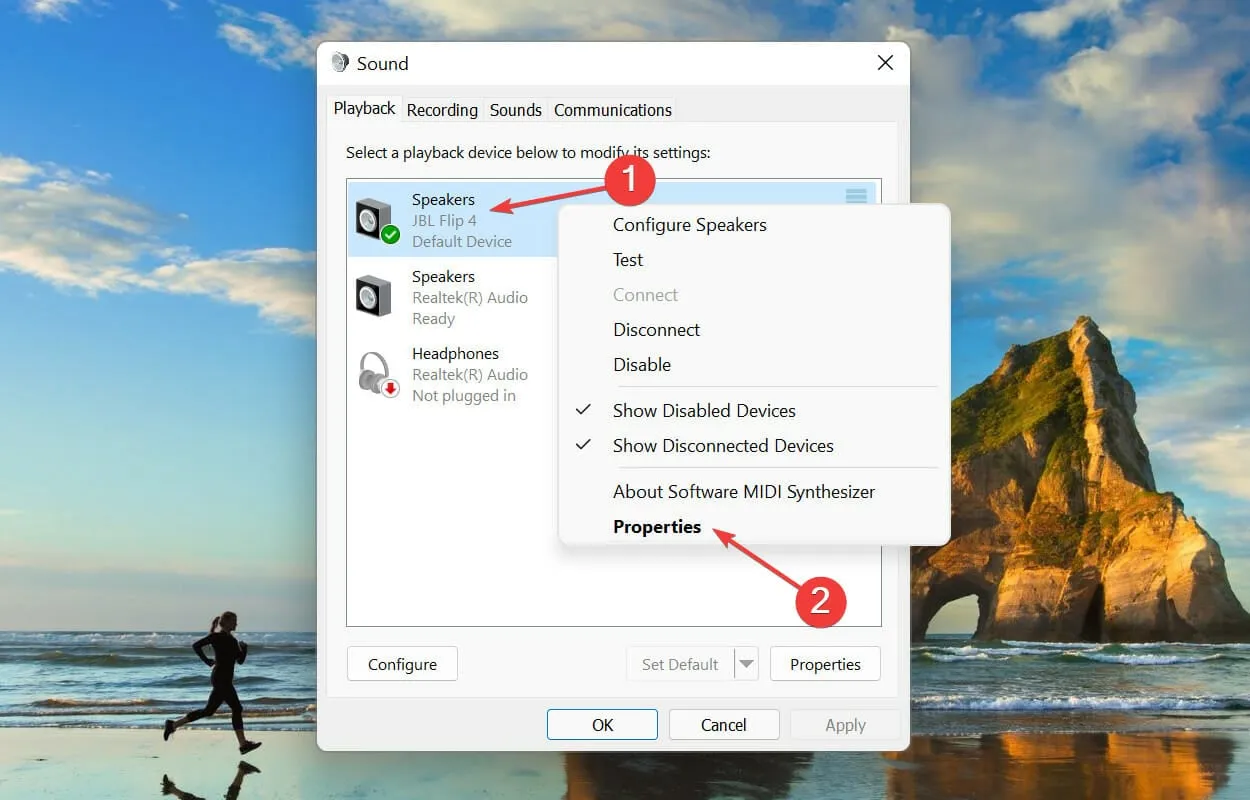1250x800 pixels.
Task: Select the 'JBL Flip 4' device text
Action: [445, 220]
